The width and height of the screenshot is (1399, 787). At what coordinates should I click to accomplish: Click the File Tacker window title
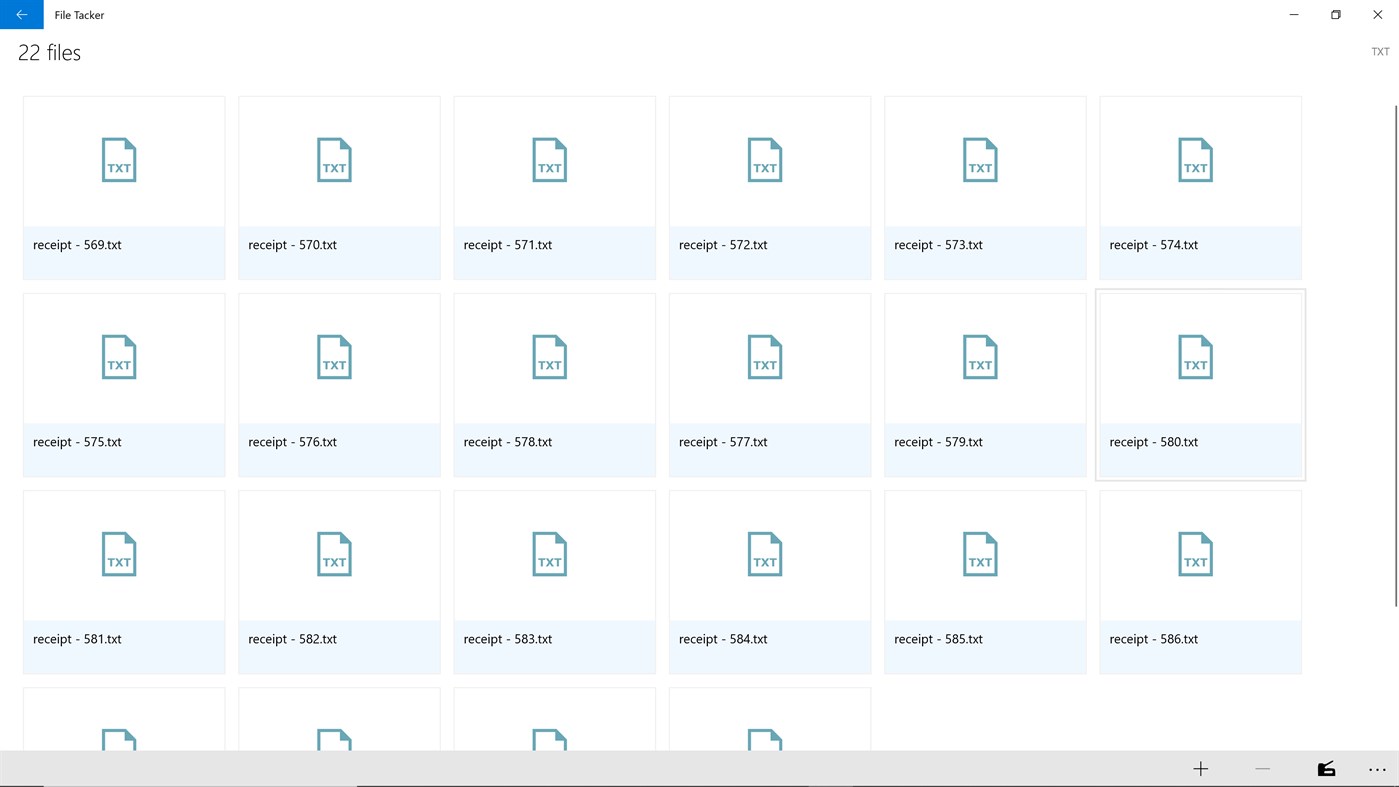click(79, 15)
